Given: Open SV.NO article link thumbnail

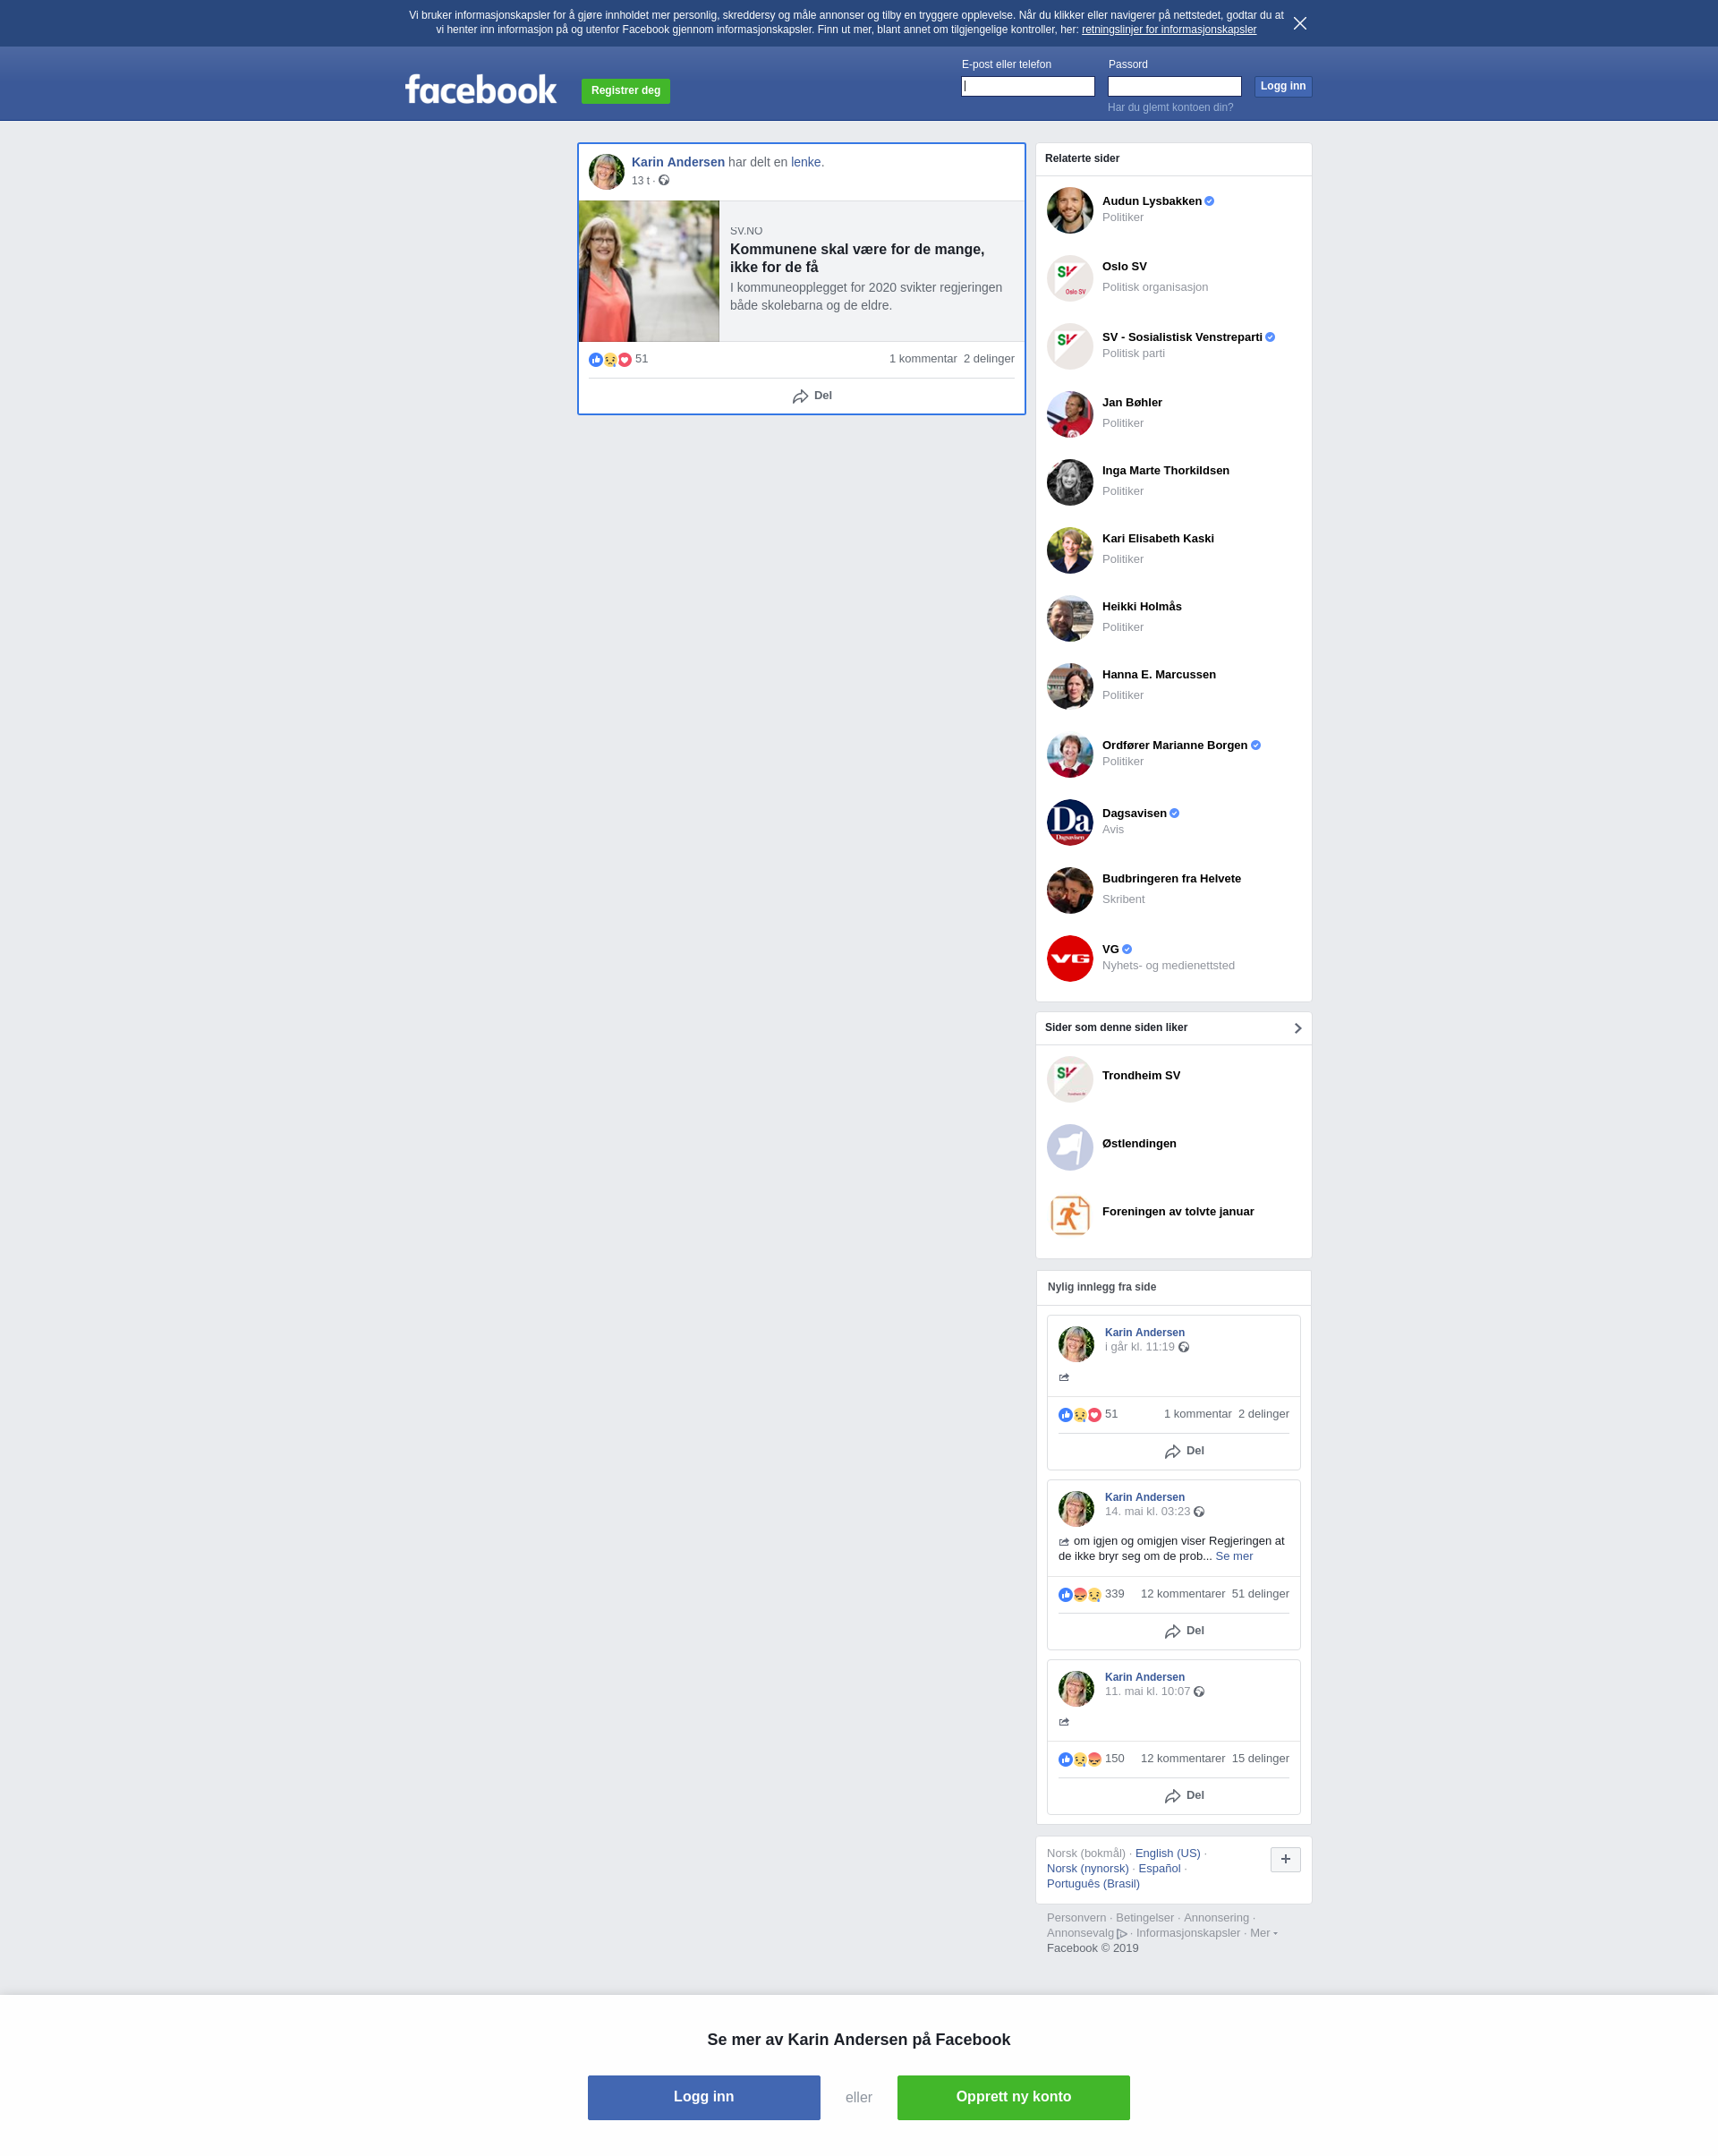Looking at the screenshot, I should click(x=649, y=271).
